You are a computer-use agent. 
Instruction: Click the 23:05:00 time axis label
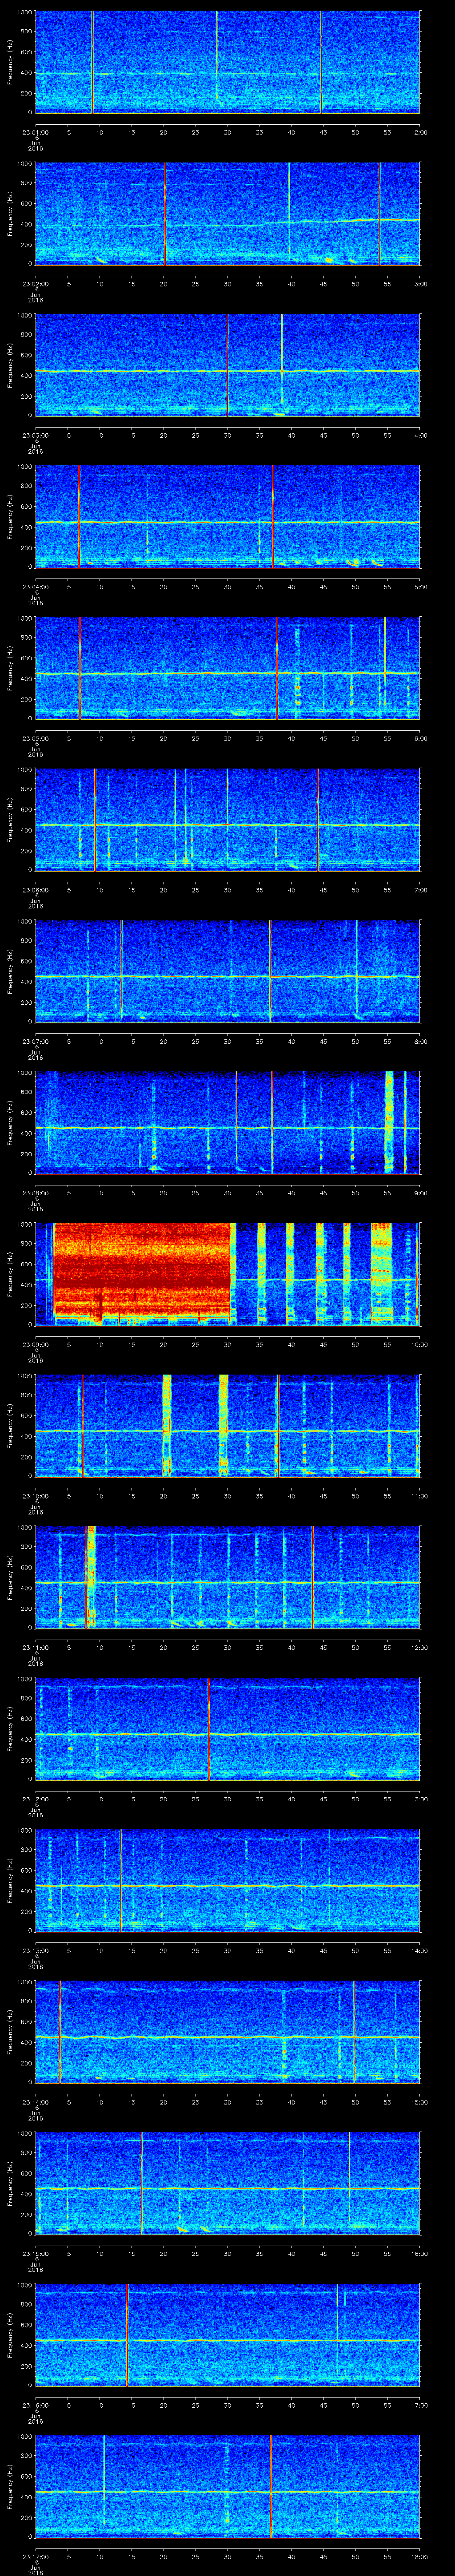coord(35,738)
